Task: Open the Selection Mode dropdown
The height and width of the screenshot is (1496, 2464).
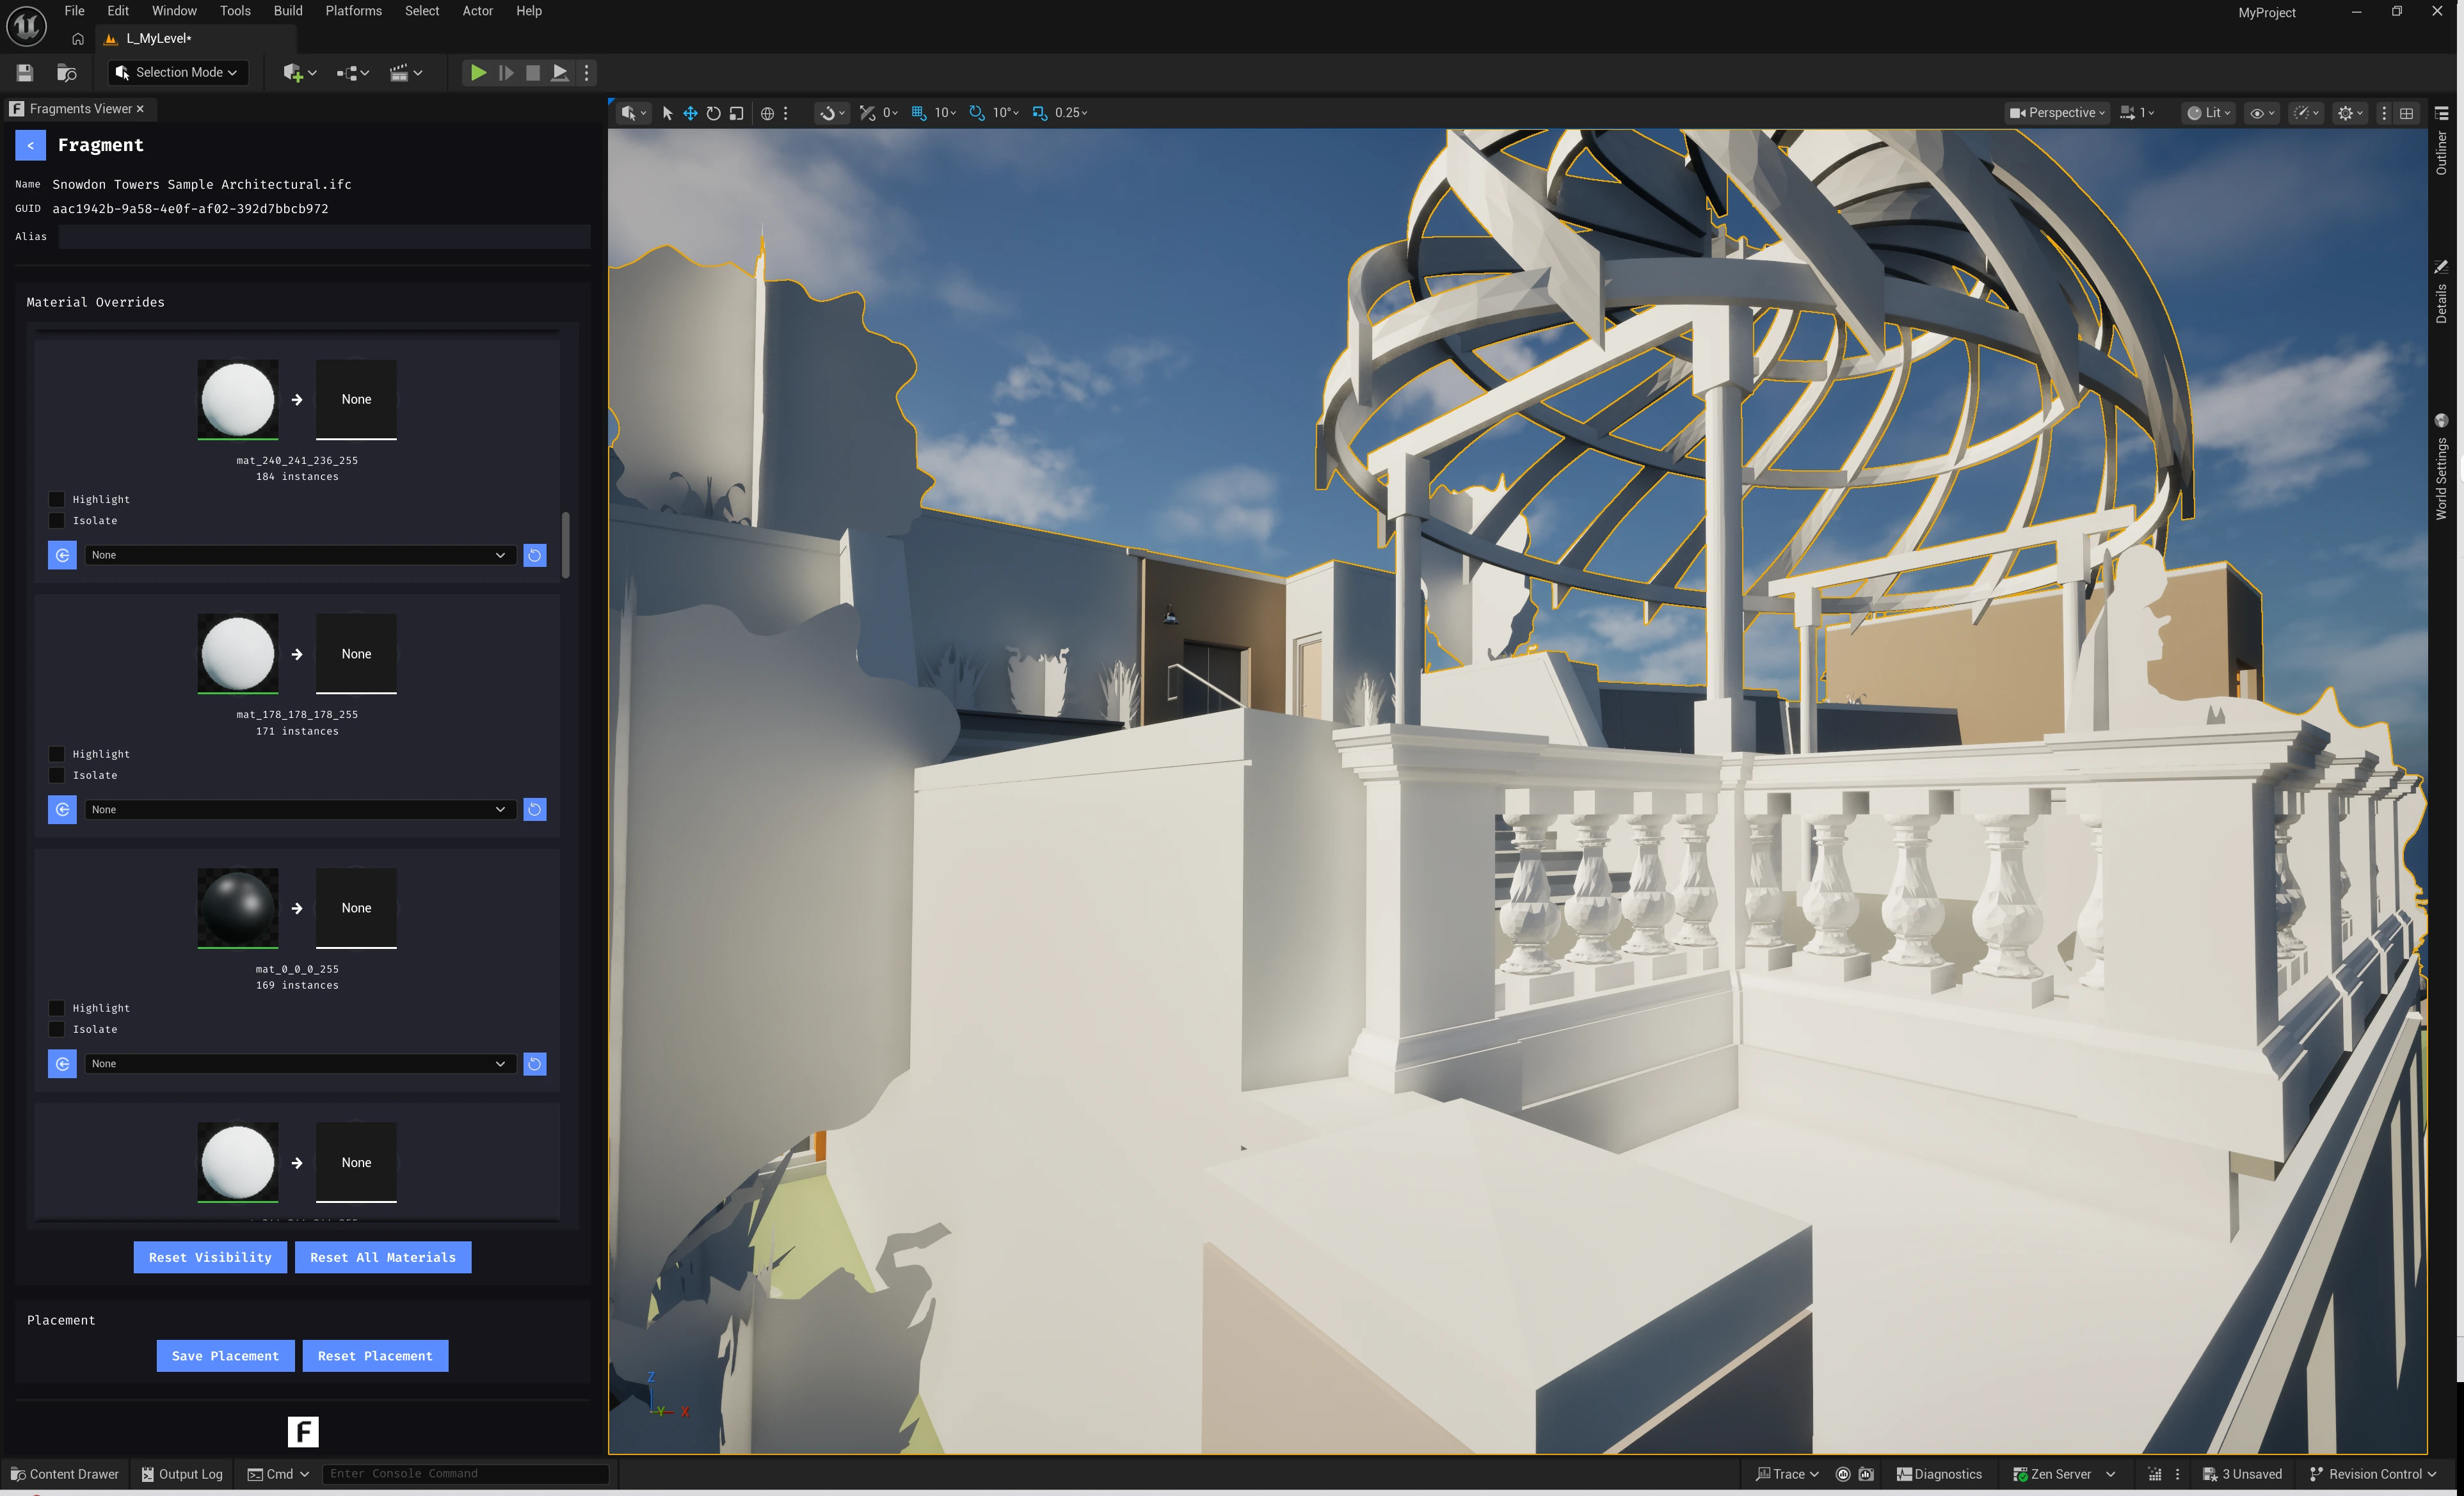Action: [x=177, y=72]
